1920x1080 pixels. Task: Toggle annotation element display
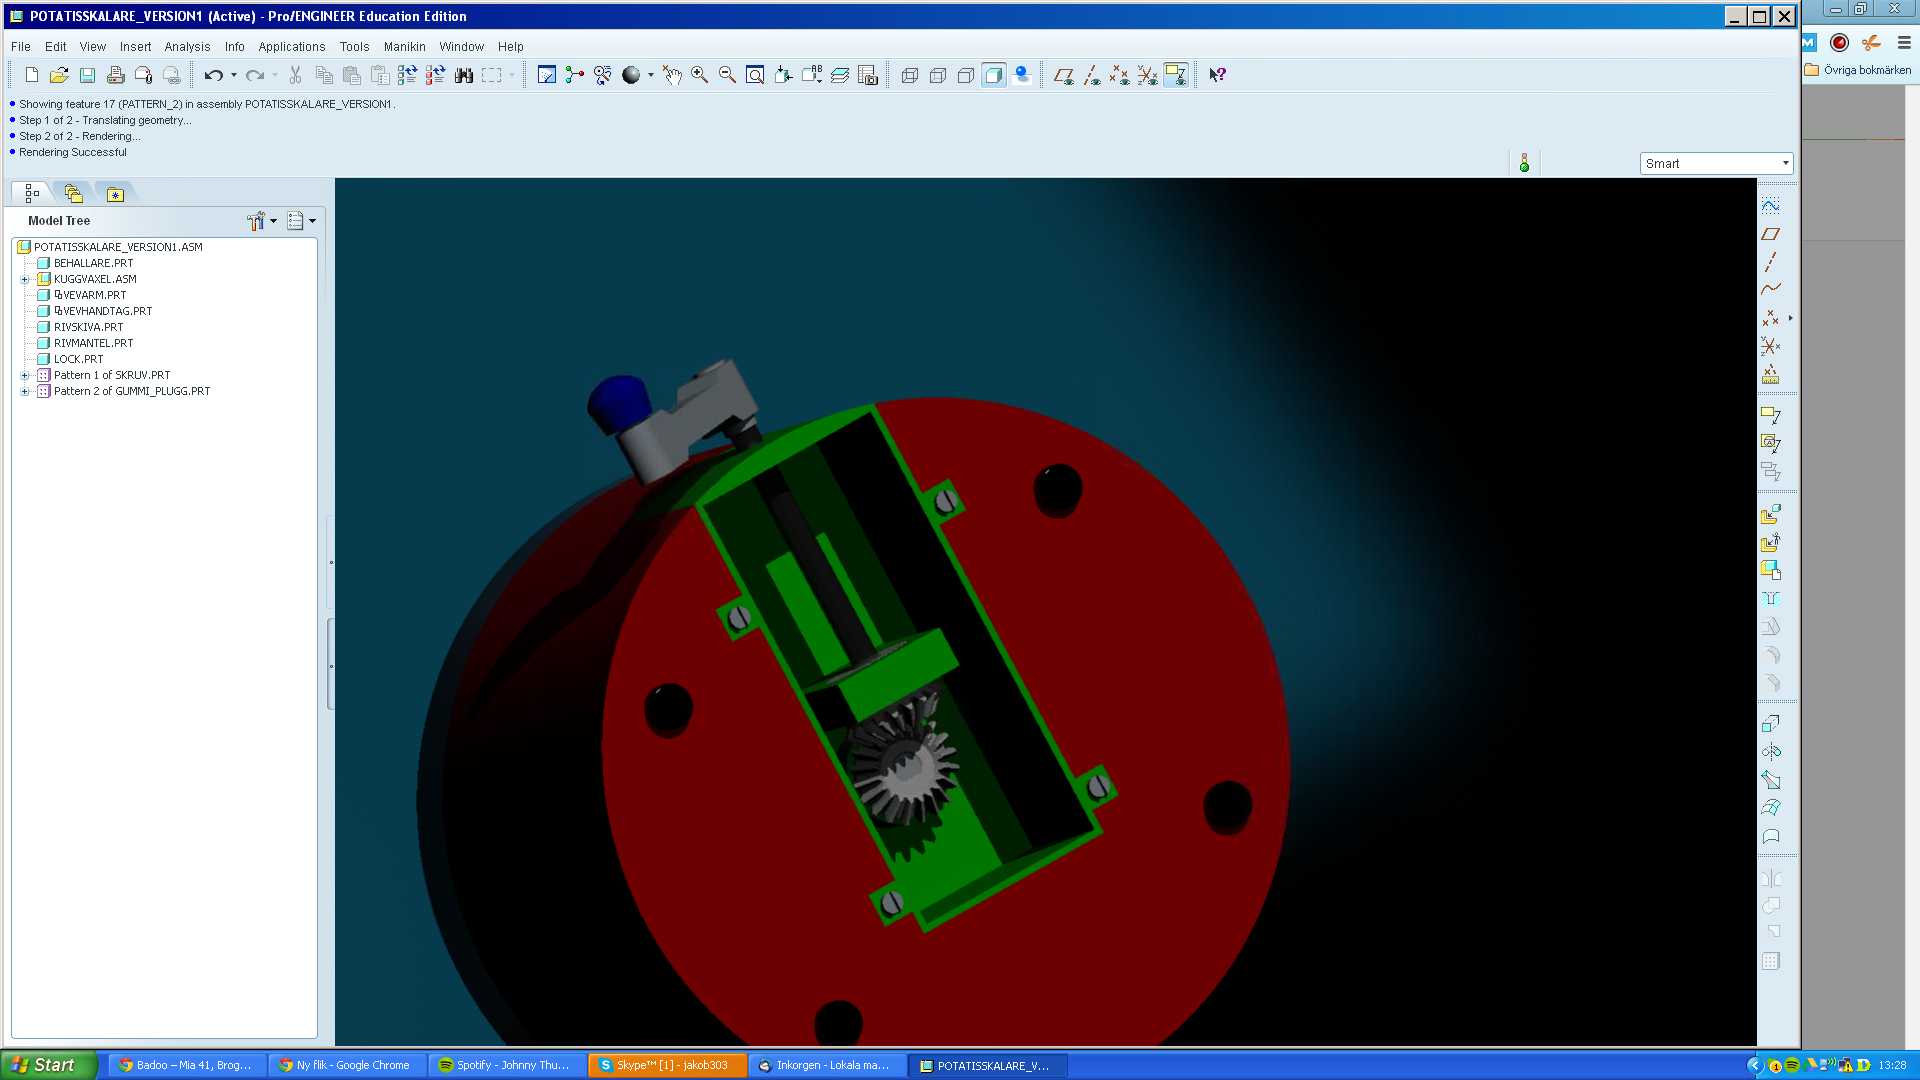click(x=1176, y=75)
